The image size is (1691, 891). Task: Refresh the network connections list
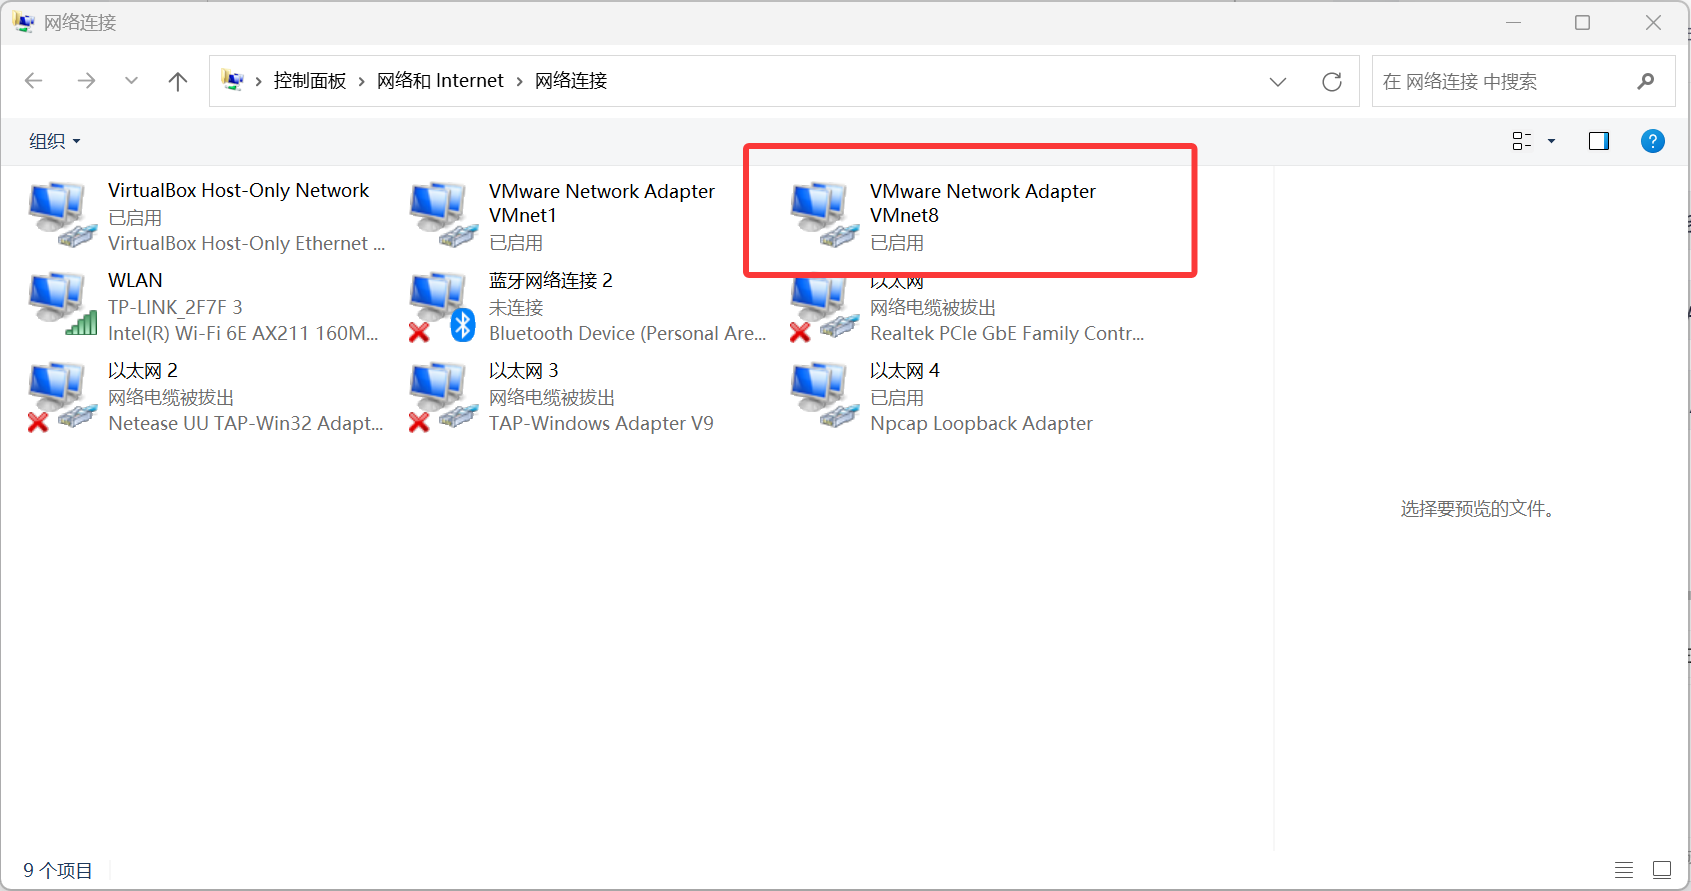(x=1332, y=82)
